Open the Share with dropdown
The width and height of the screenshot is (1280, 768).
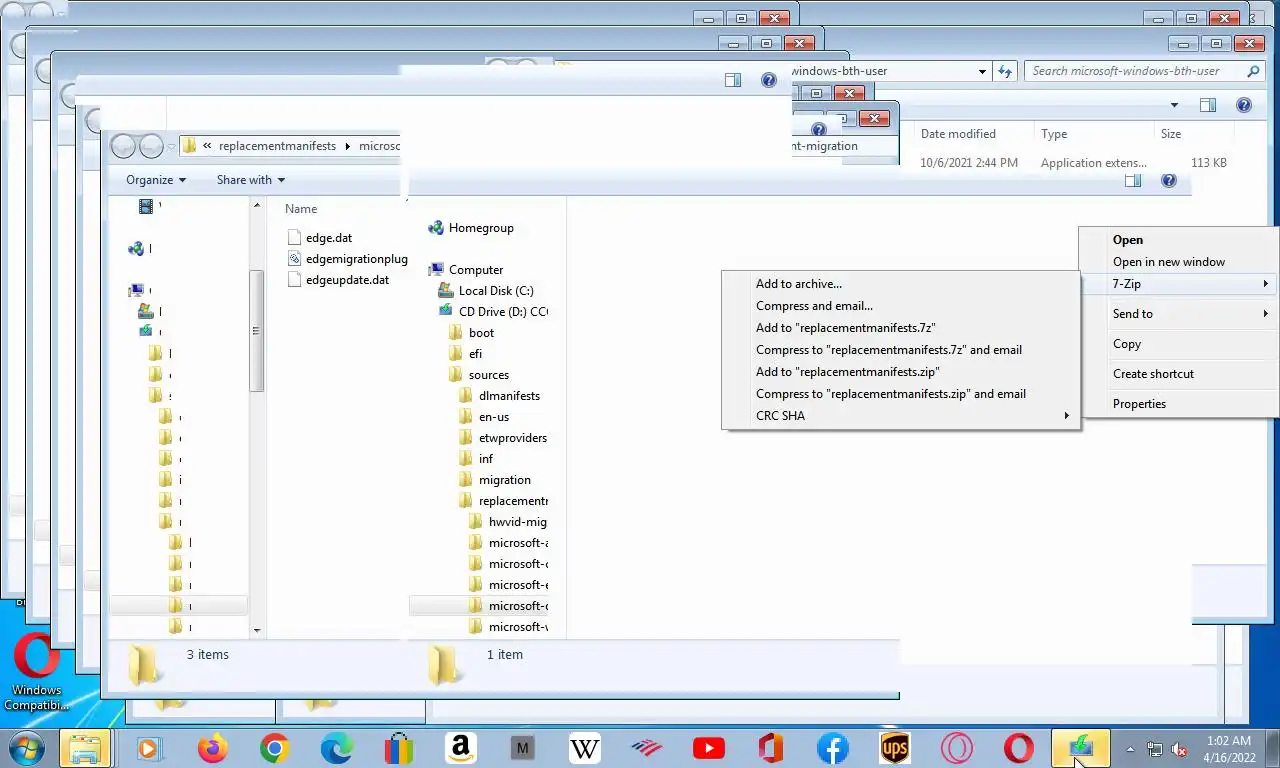(251, 180)
